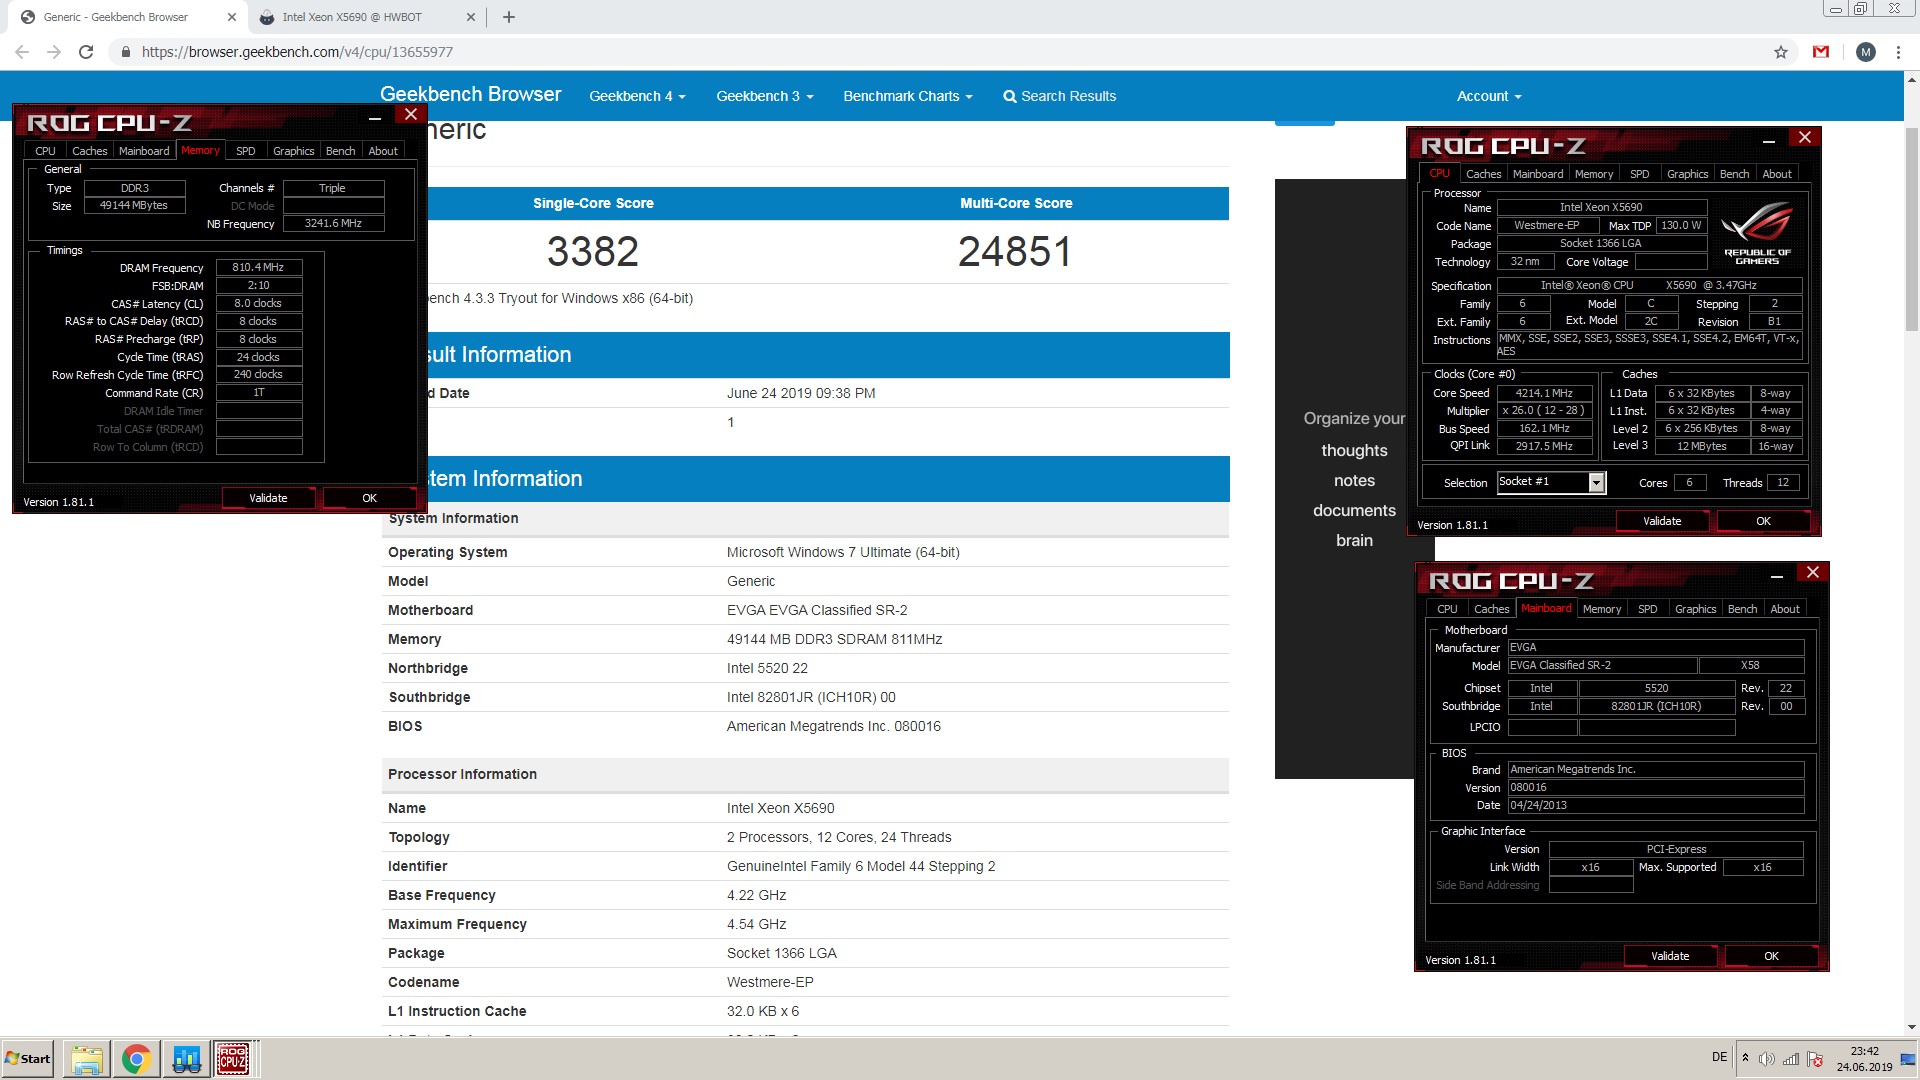The width and height of the screenshot is (1920, 1080).
Task: Expand the Geekbench 4 menu
Action: [x=637, y=96]
